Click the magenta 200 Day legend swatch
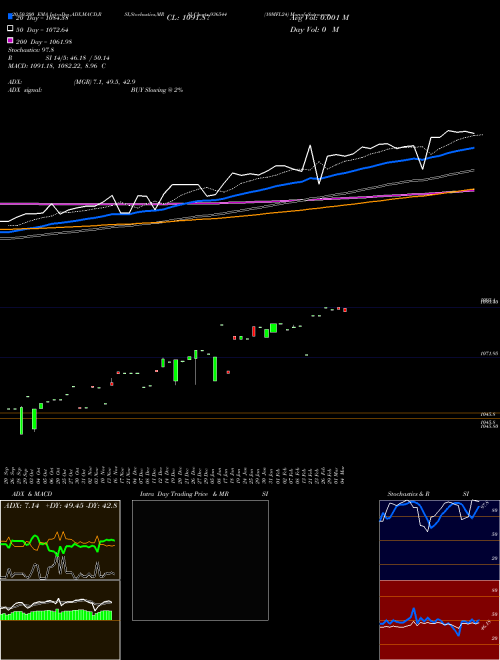 tap(11, 40)
